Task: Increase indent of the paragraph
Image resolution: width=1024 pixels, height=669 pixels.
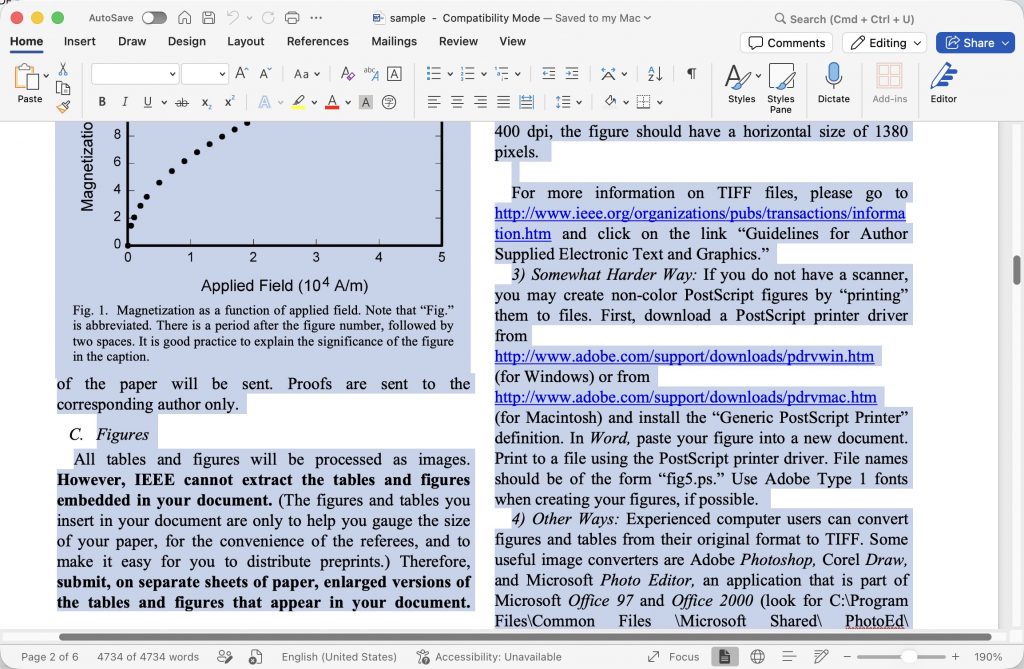Action: pyautogui.click(x=571, y=74)
